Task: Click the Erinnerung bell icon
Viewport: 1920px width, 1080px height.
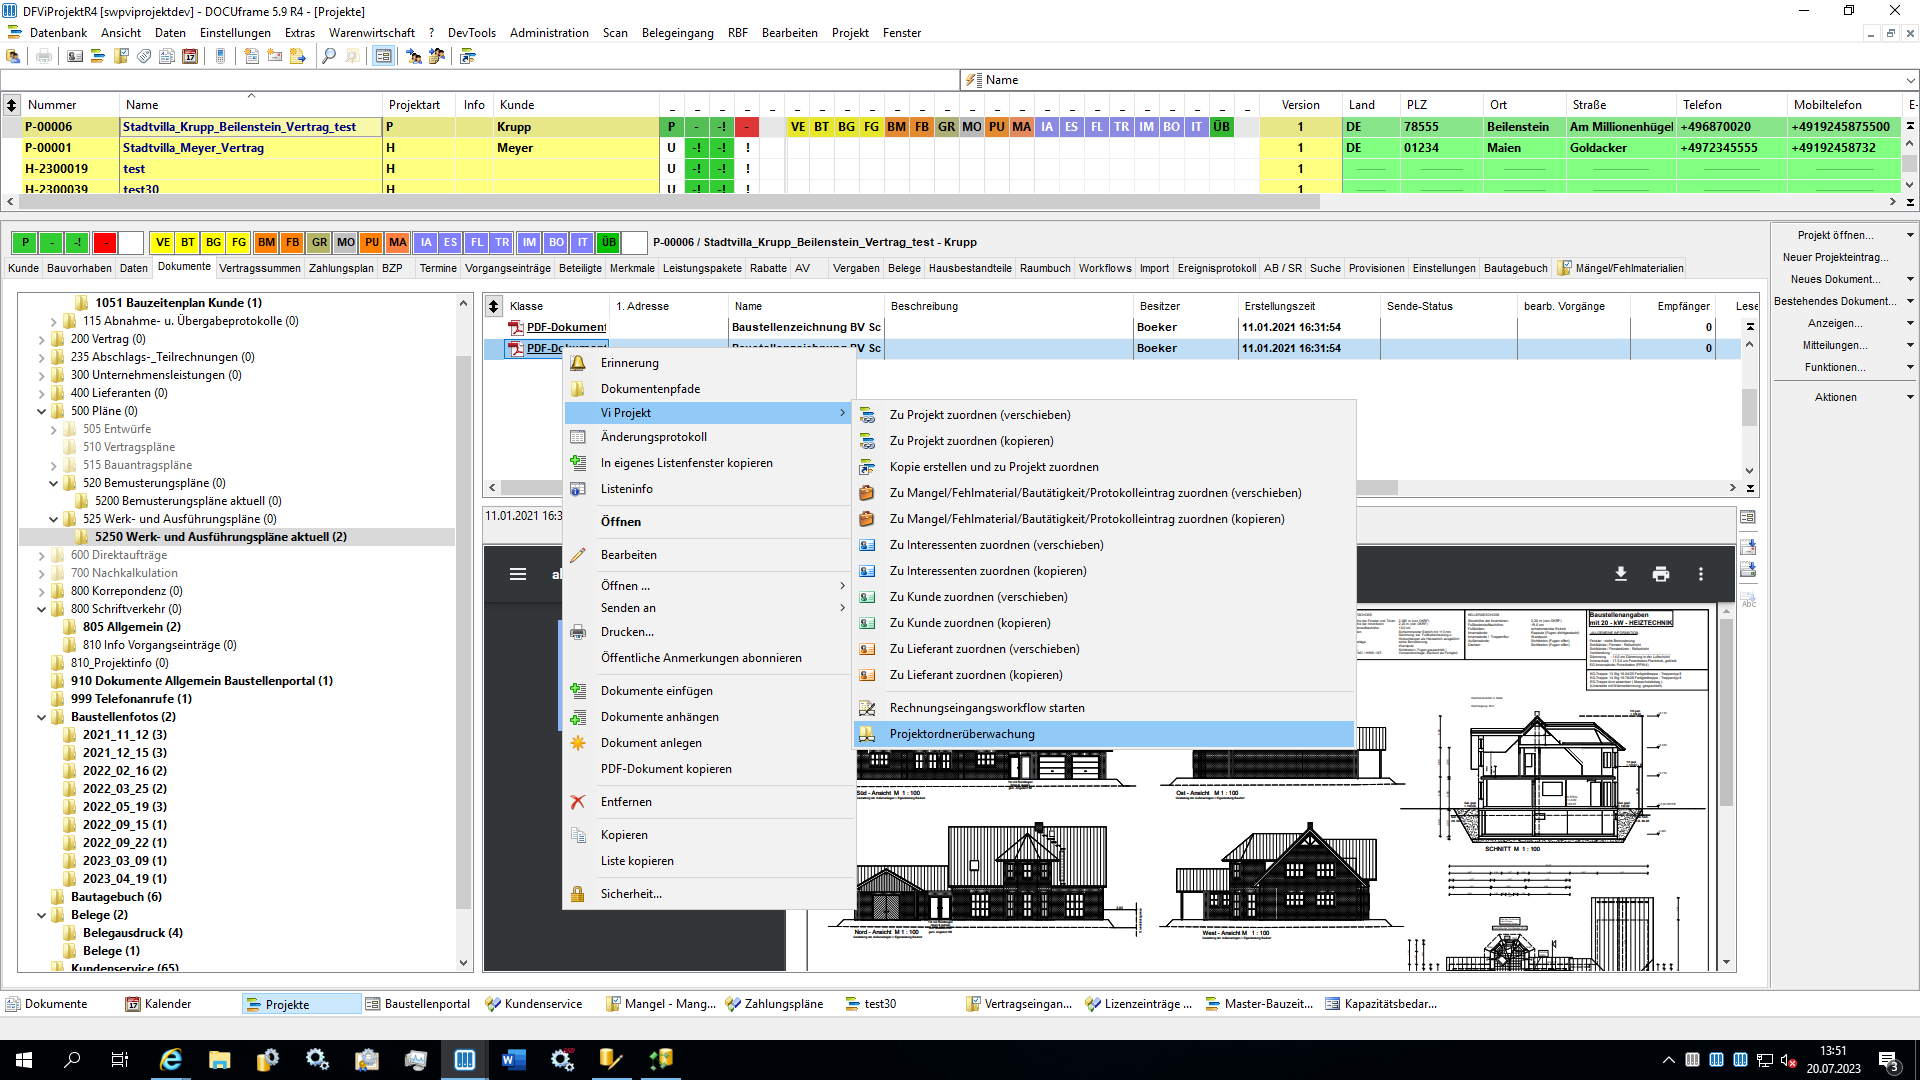Action: click(x=578, y=363)
